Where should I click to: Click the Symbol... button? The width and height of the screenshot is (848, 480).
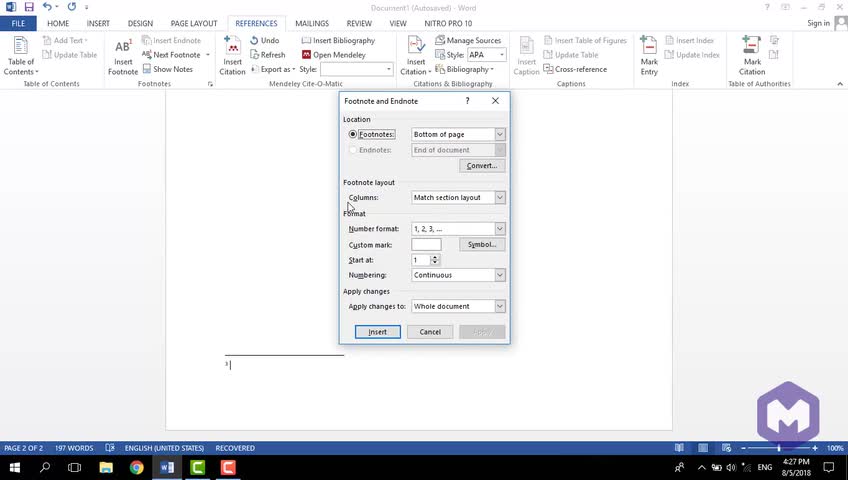coord(482,245)
